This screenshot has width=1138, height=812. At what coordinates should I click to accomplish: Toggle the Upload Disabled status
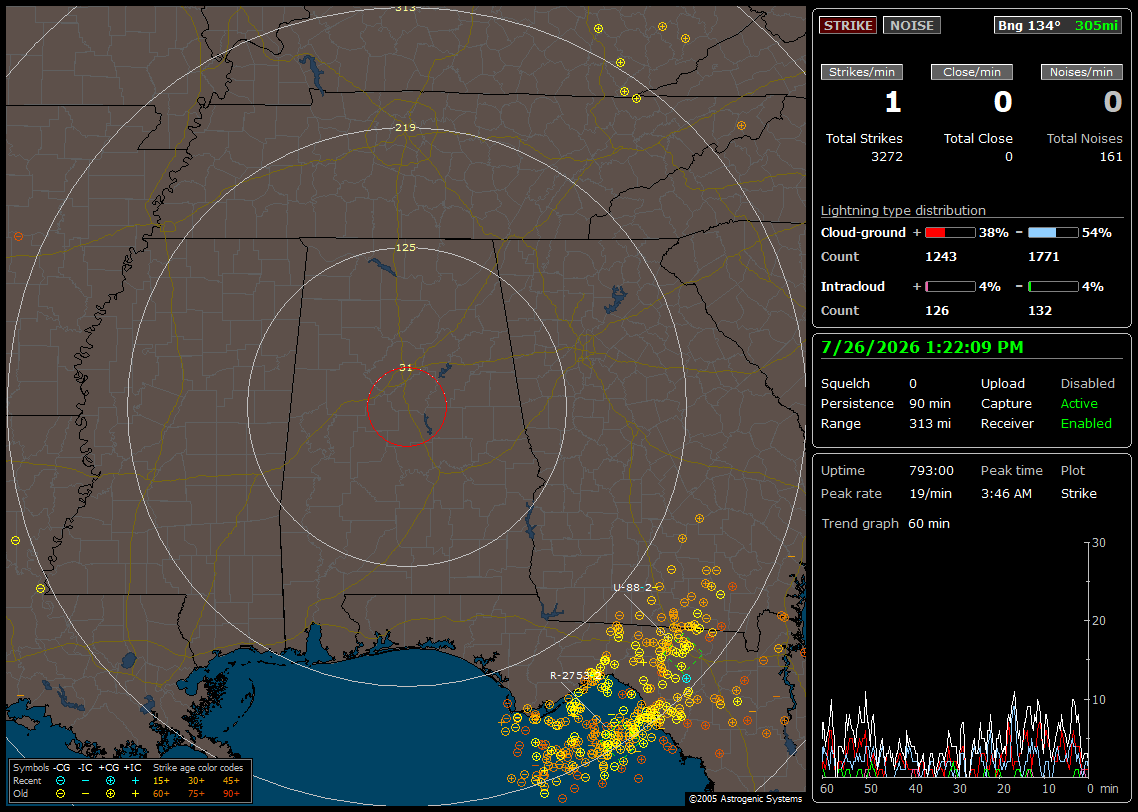[1087, 383]
